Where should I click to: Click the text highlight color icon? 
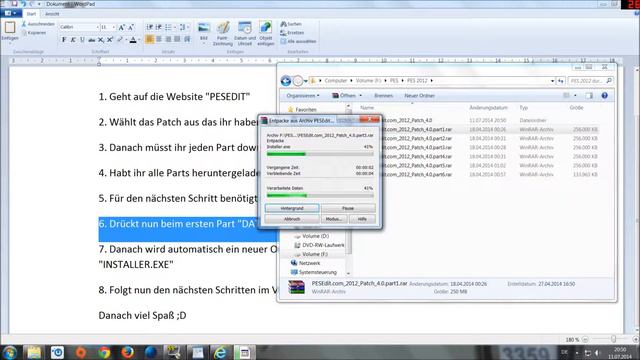[120, 40]
